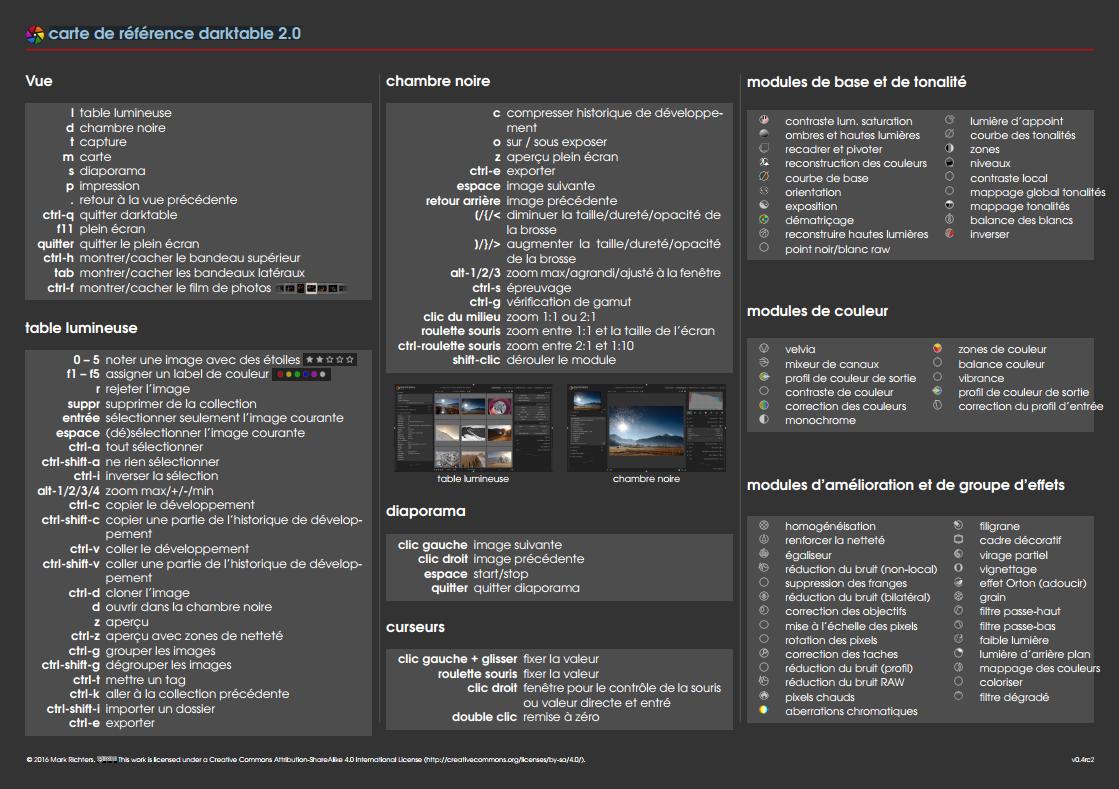Open the darkroom screenshot thumbnail
Viewport: 1119px width, 789px height.
click(647, 428)
